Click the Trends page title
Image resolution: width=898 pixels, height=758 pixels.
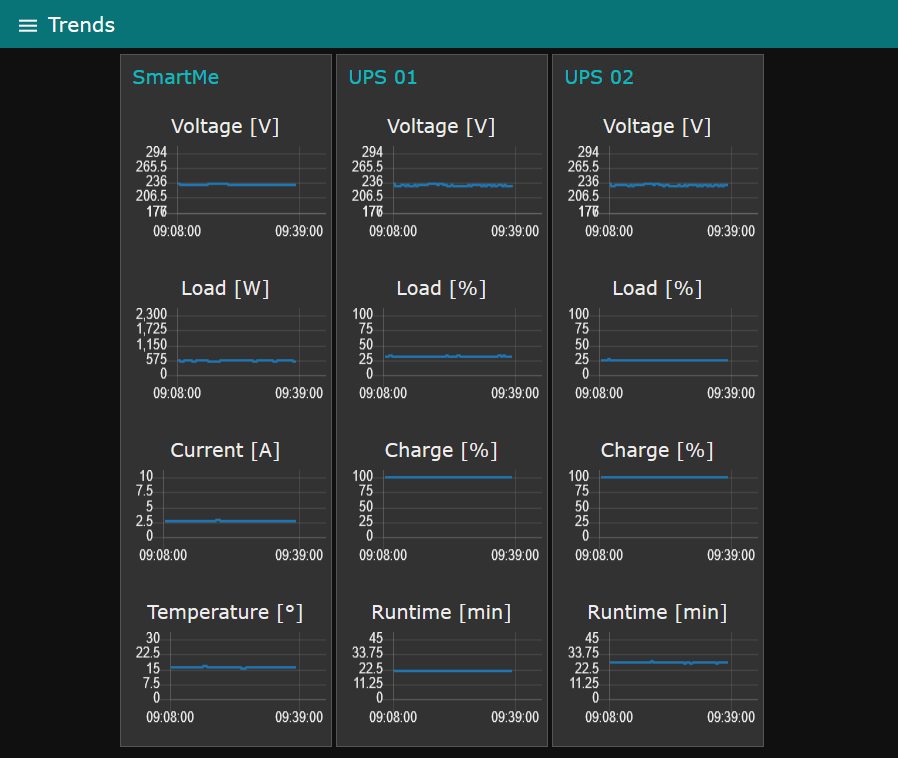(x=81, y=25)
